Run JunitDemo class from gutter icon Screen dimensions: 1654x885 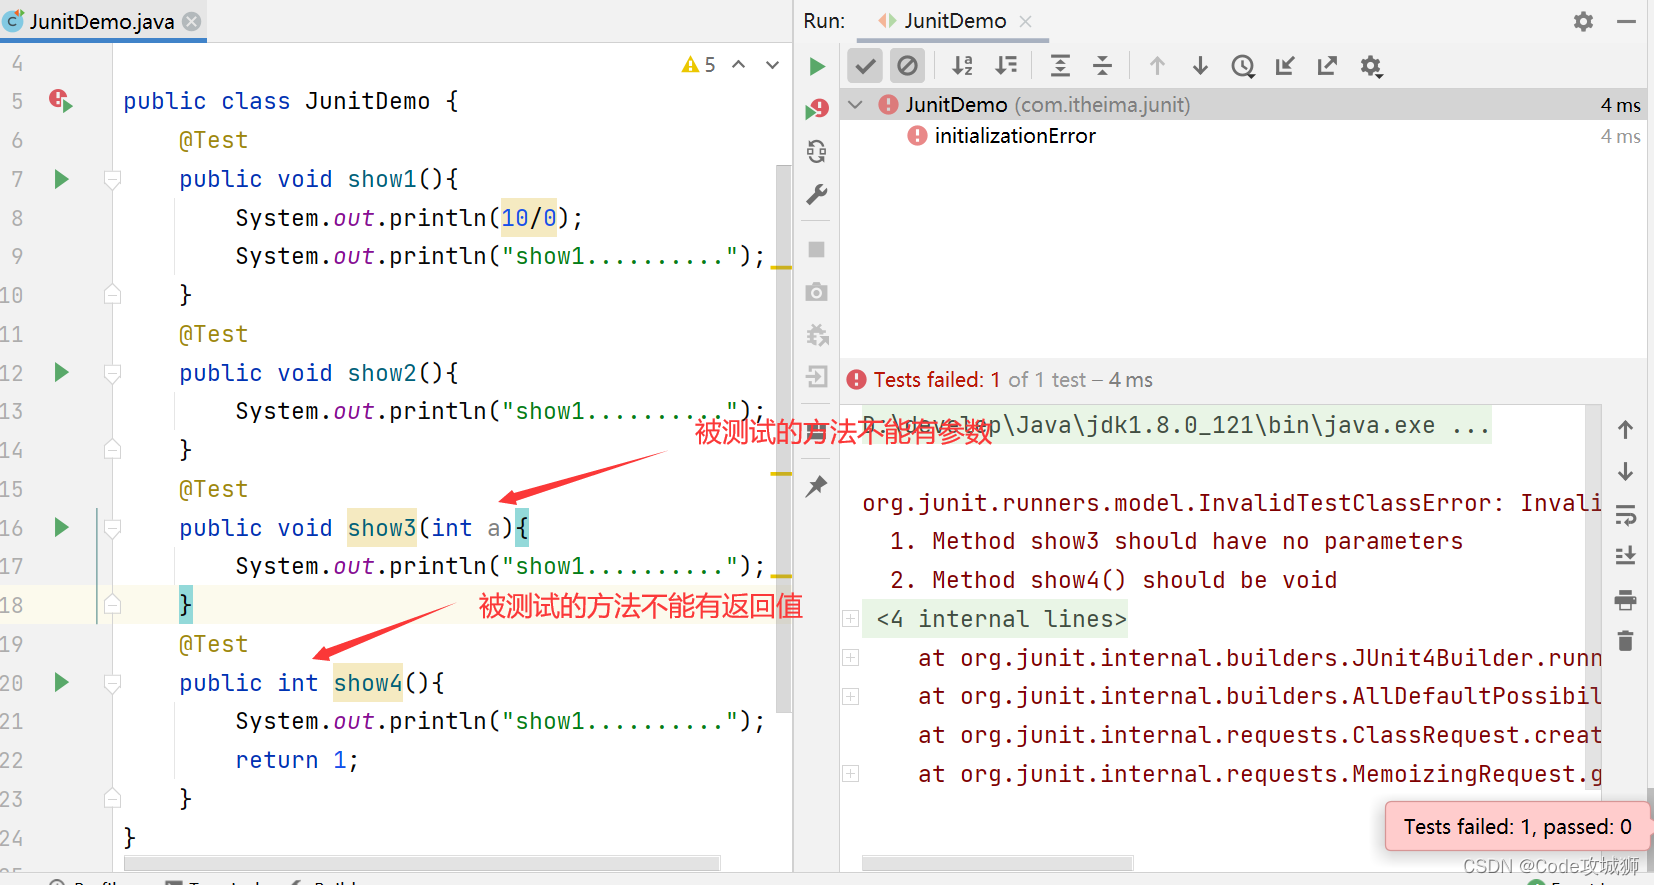[61, 100]
